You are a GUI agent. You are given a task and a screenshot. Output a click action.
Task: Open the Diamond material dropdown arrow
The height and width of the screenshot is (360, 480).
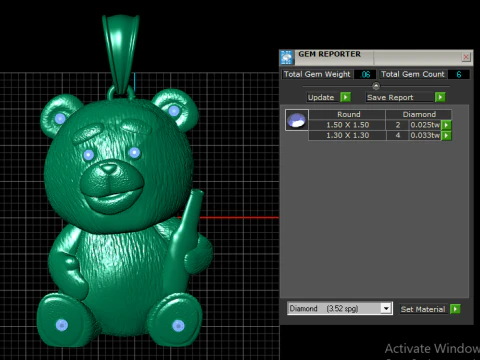click(x=386, y=308)
